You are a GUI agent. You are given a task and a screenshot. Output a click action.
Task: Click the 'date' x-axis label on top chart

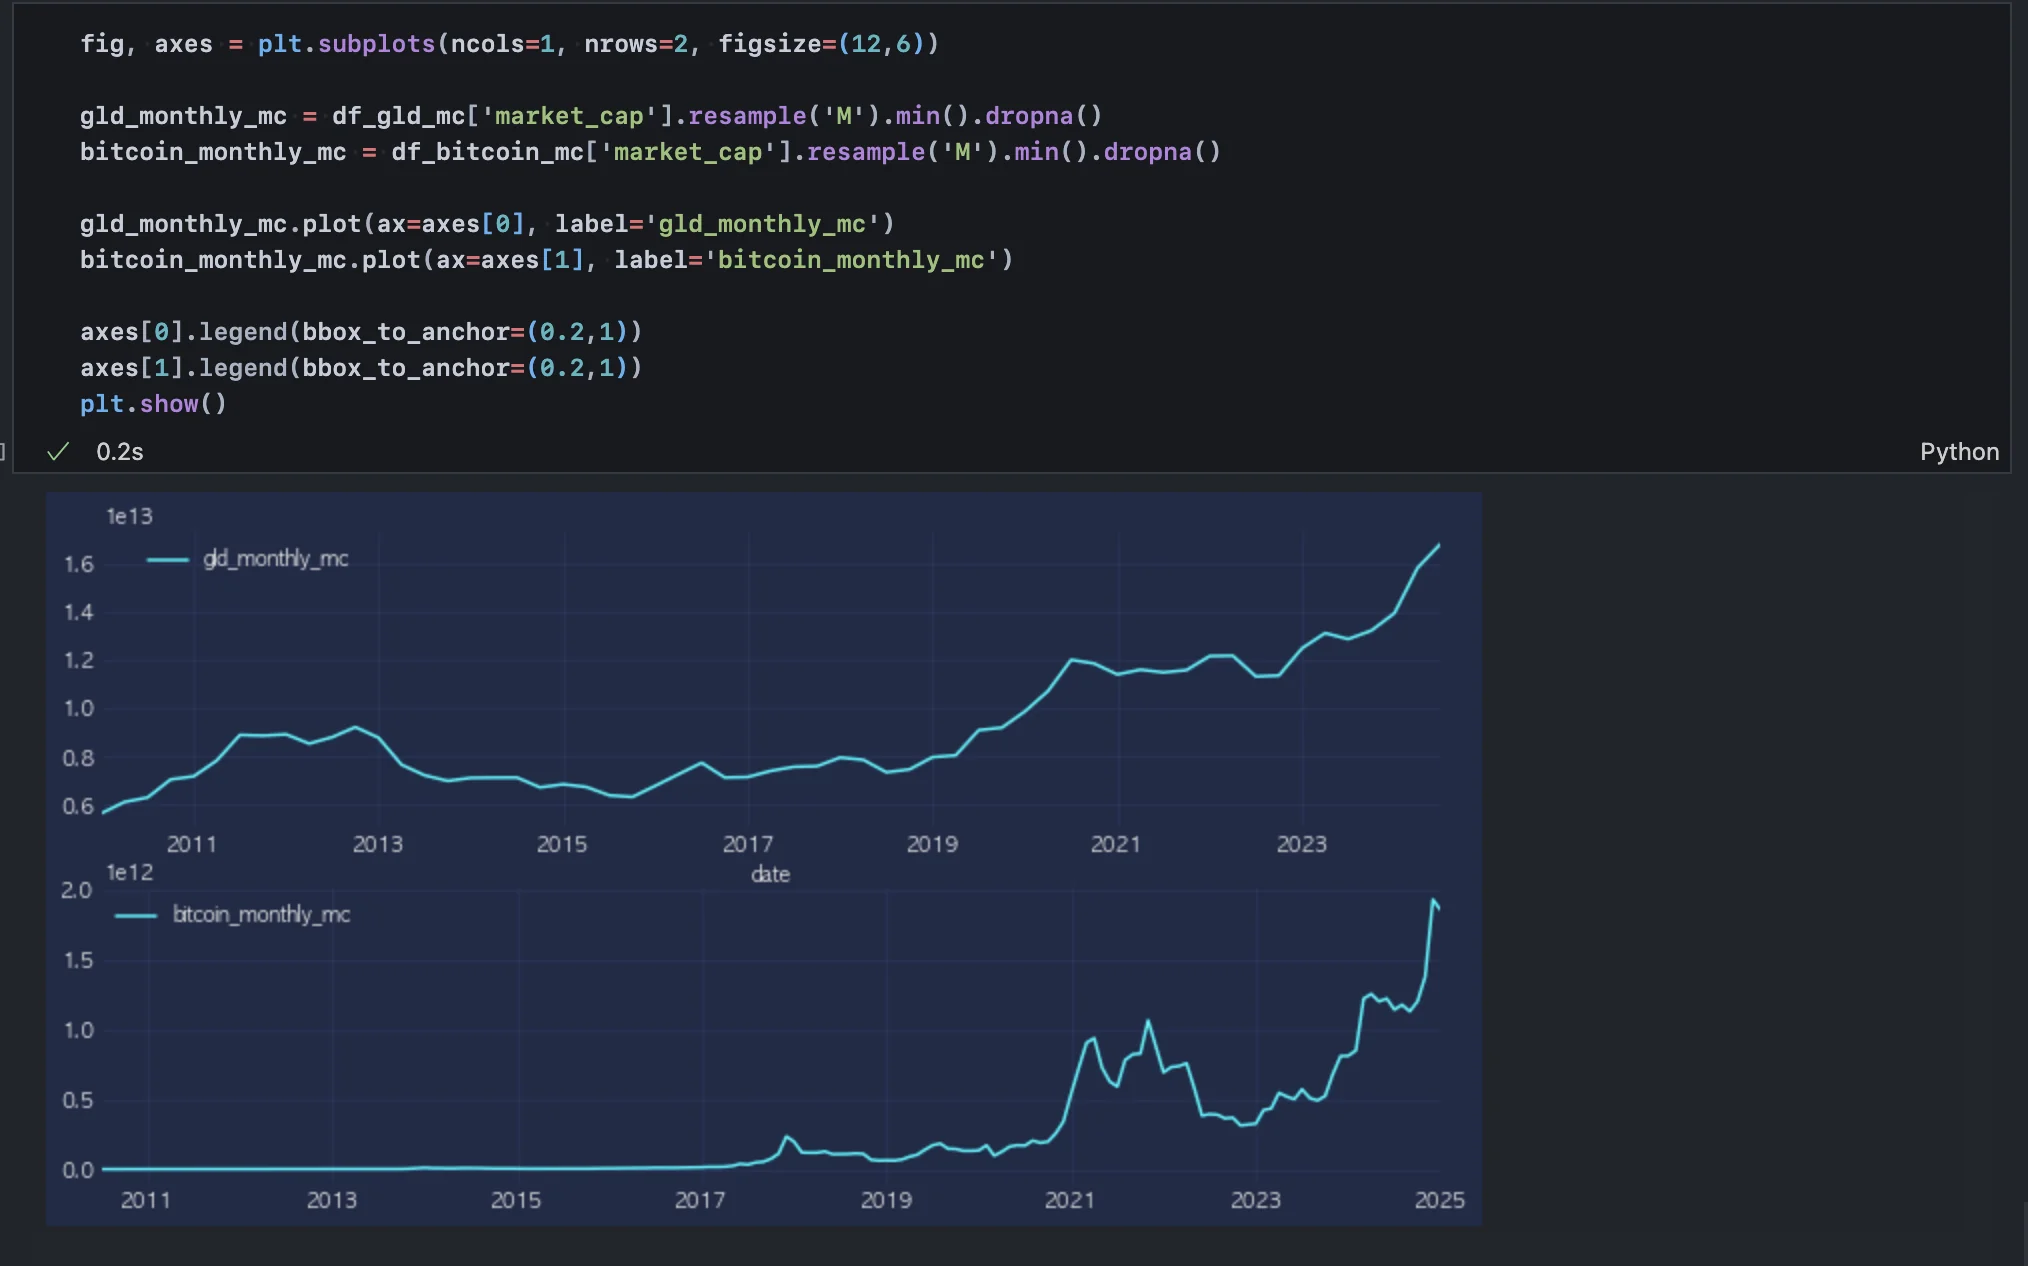pyautogui.click(x=770, y=875)
